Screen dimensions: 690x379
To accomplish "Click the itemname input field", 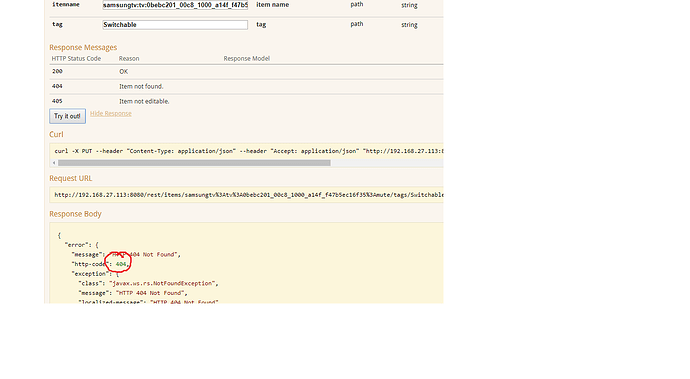I will click(175, 5).
